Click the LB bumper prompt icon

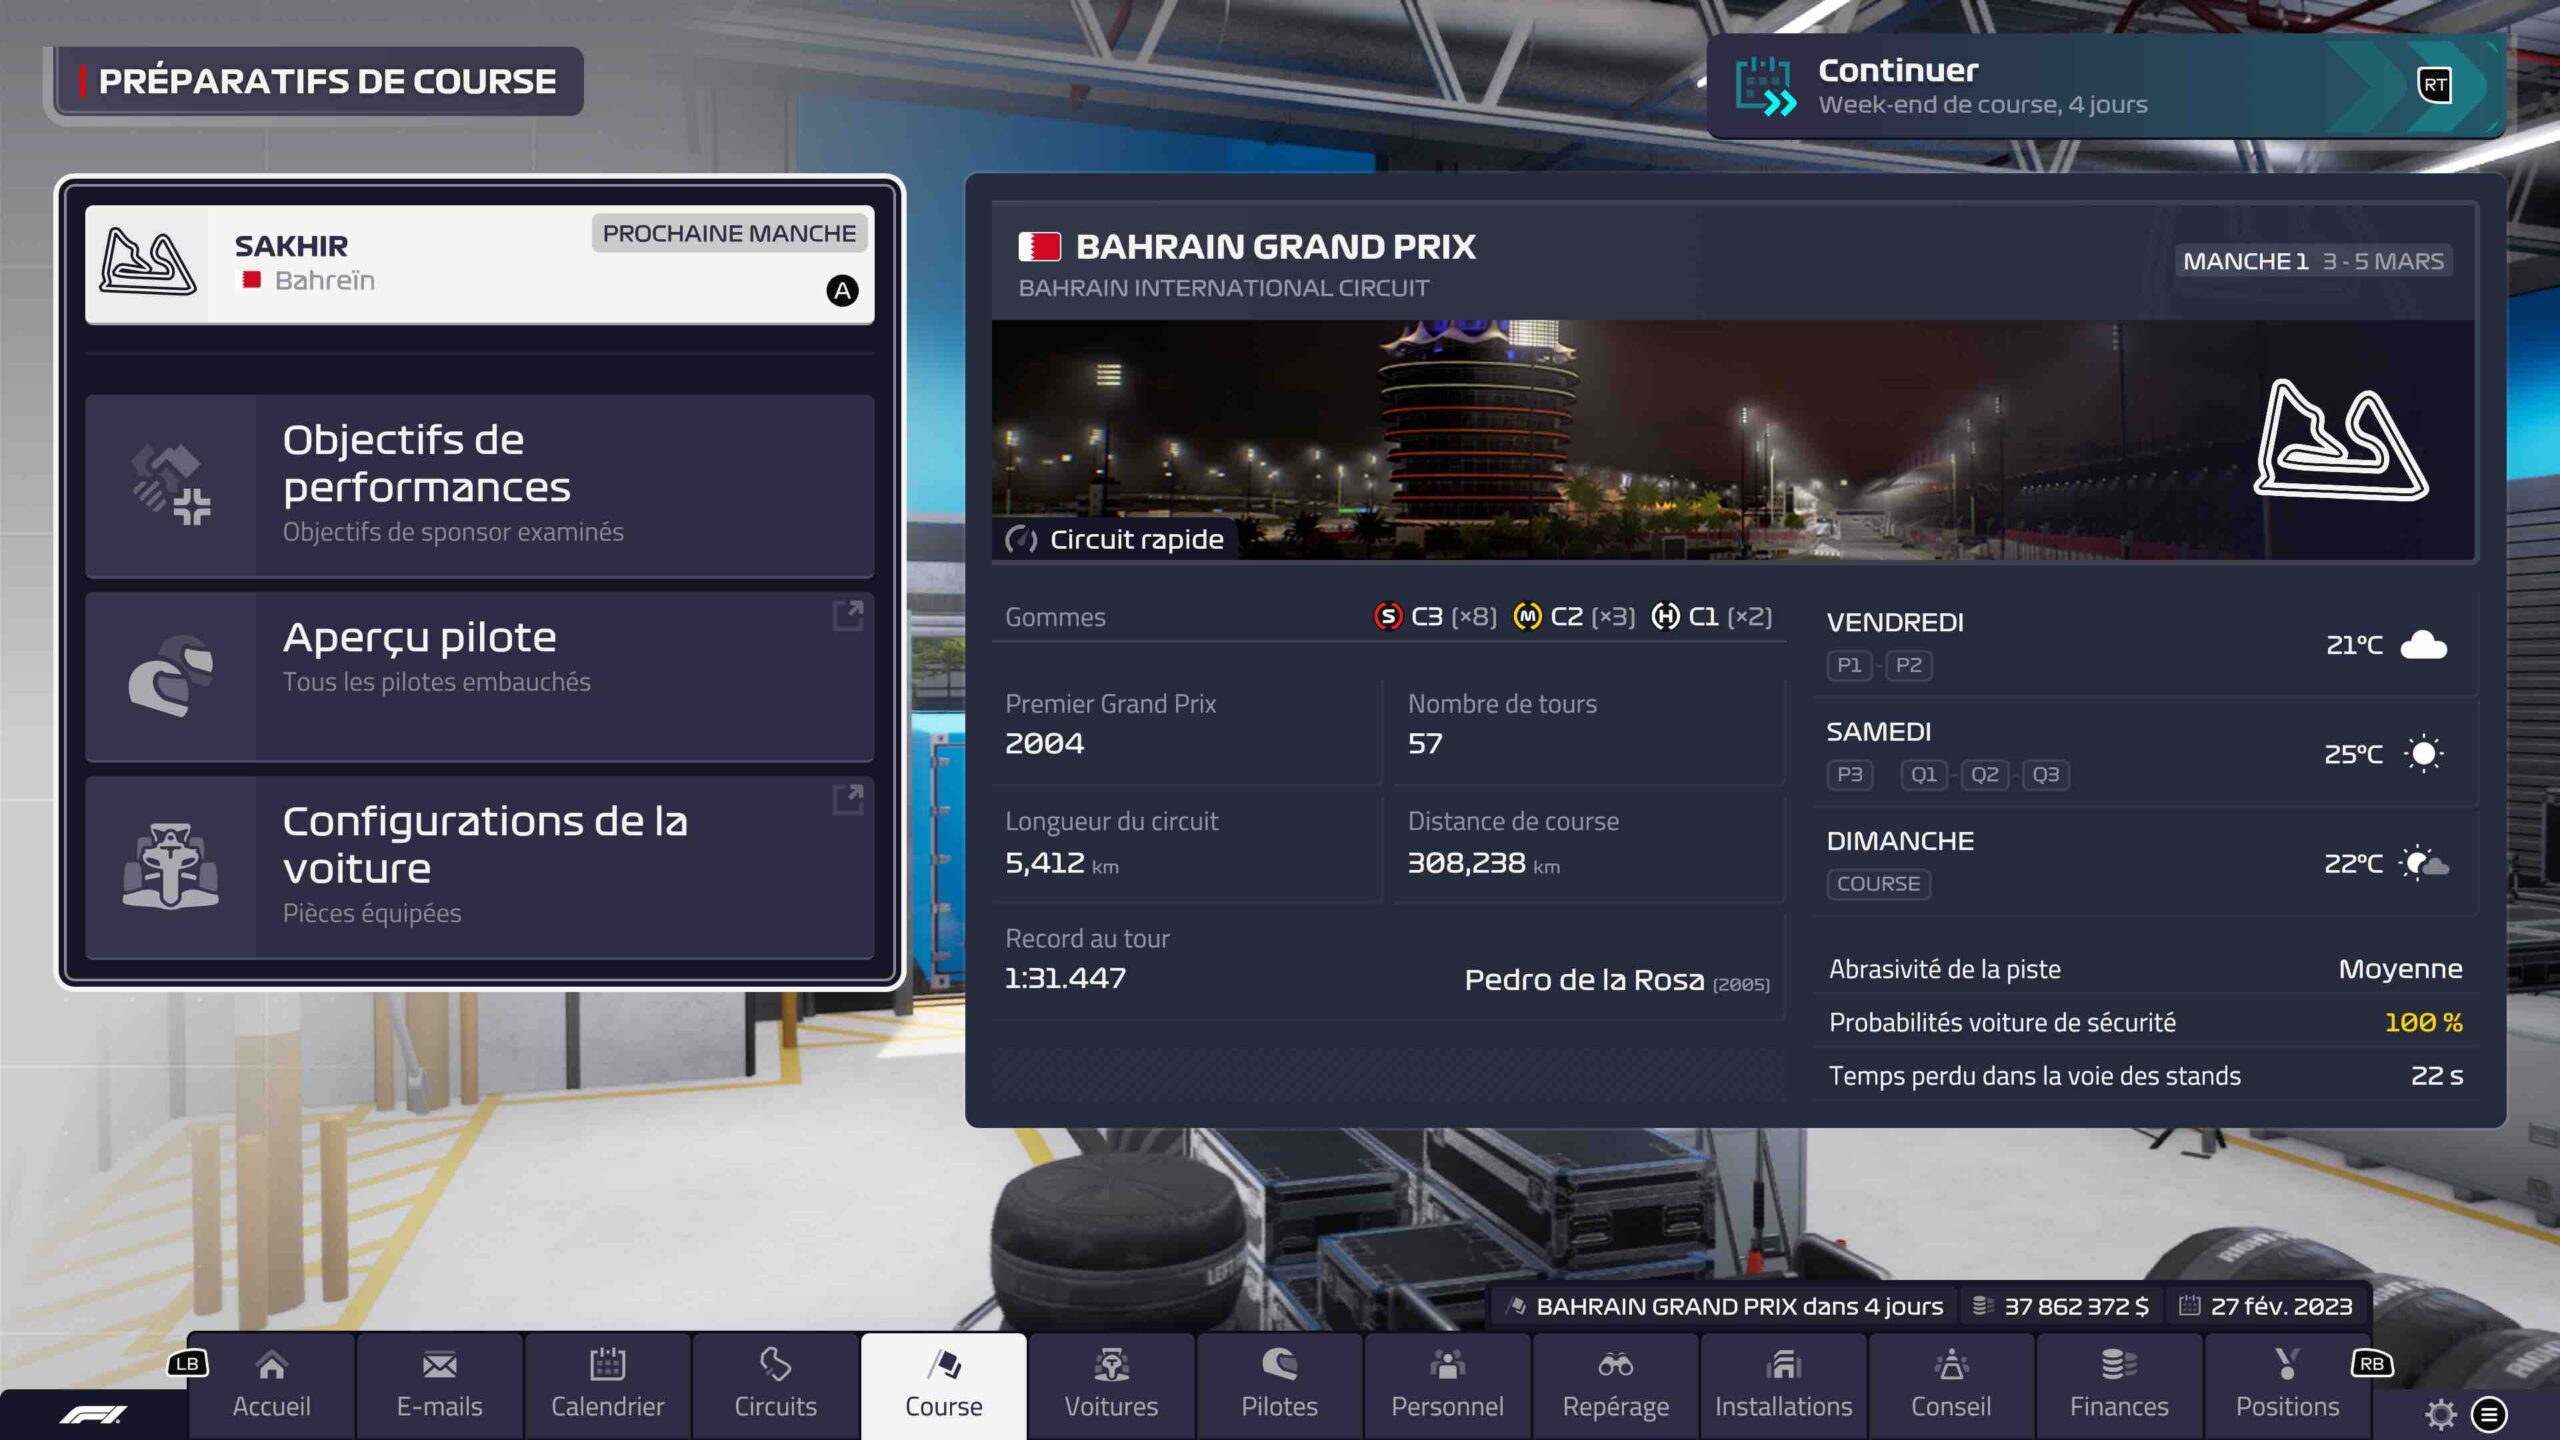pyautogui.click(x=187, y=1363)
